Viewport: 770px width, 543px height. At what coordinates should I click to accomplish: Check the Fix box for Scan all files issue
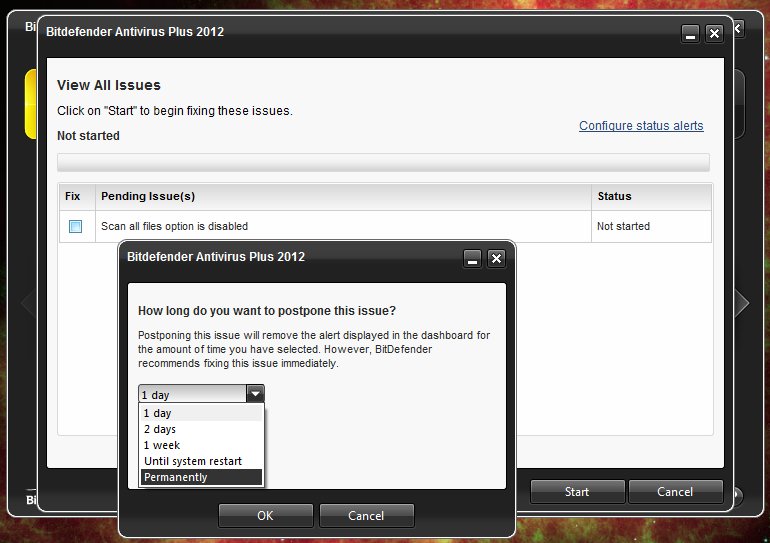(75, 226)
